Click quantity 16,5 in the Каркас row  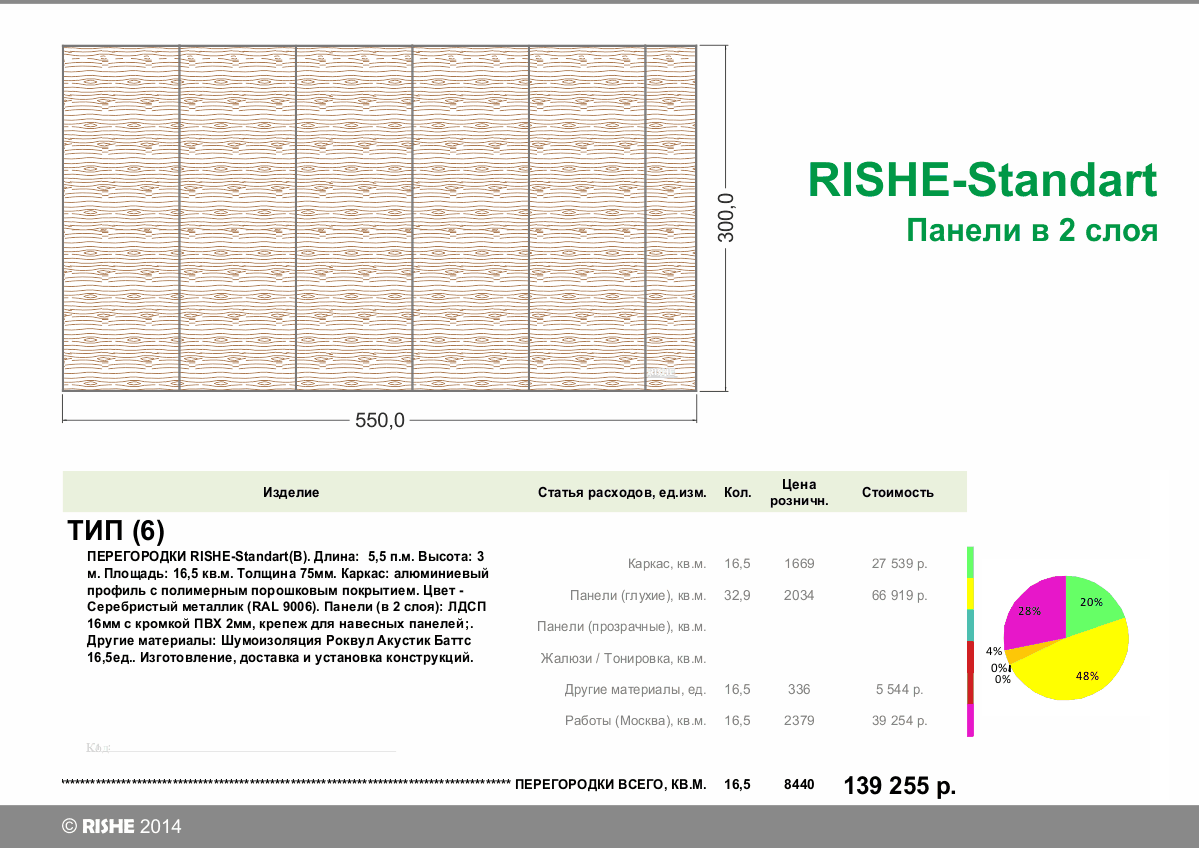pyautogui.click(x=737, y=564)
